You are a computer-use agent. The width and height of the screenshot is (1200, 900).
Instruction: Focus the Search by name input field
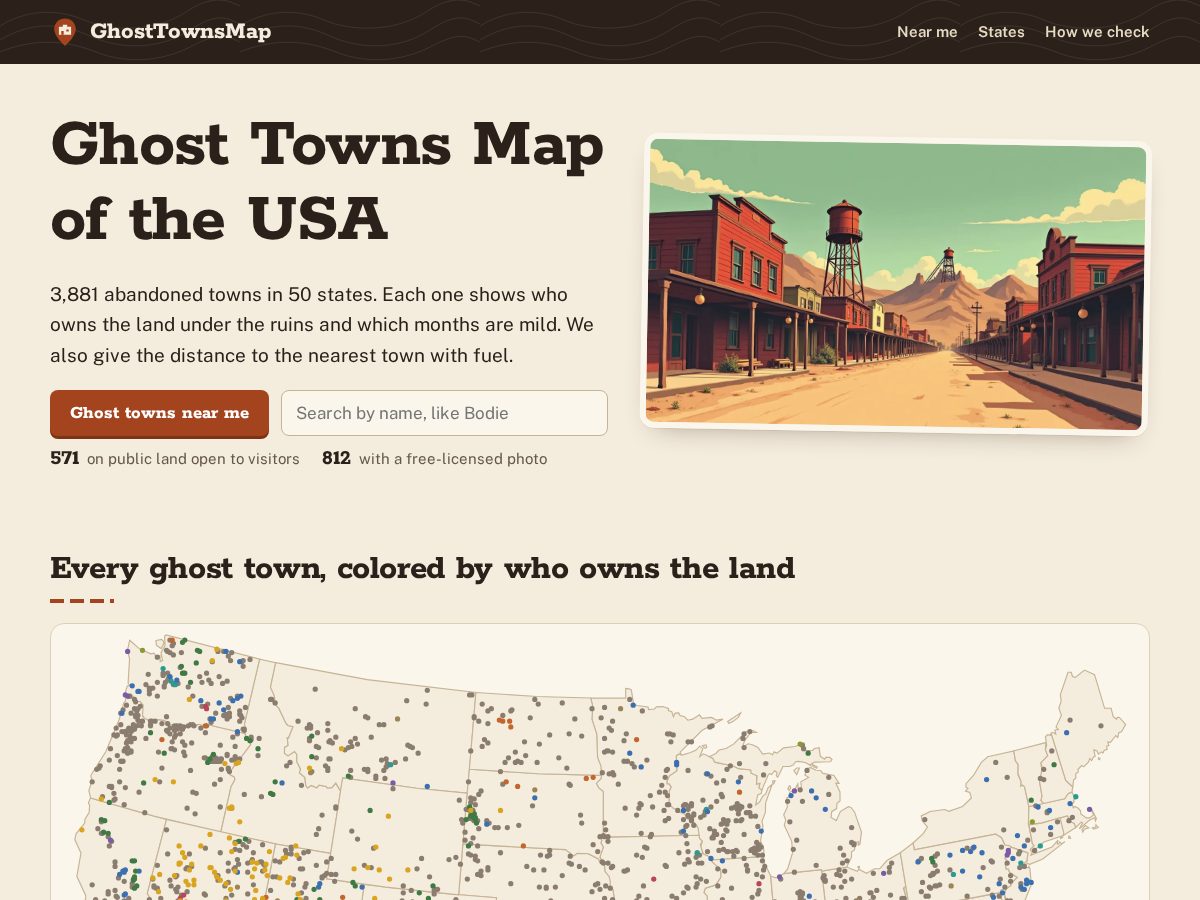444,413
